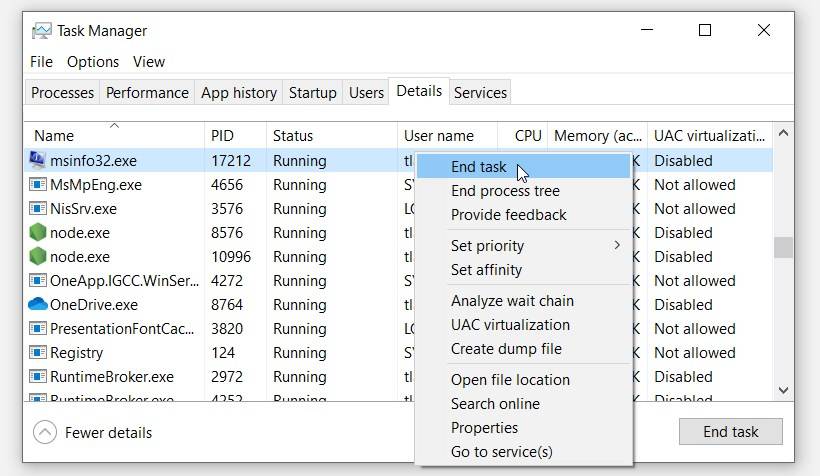Switch to the Processes tab

coord(62,93)
